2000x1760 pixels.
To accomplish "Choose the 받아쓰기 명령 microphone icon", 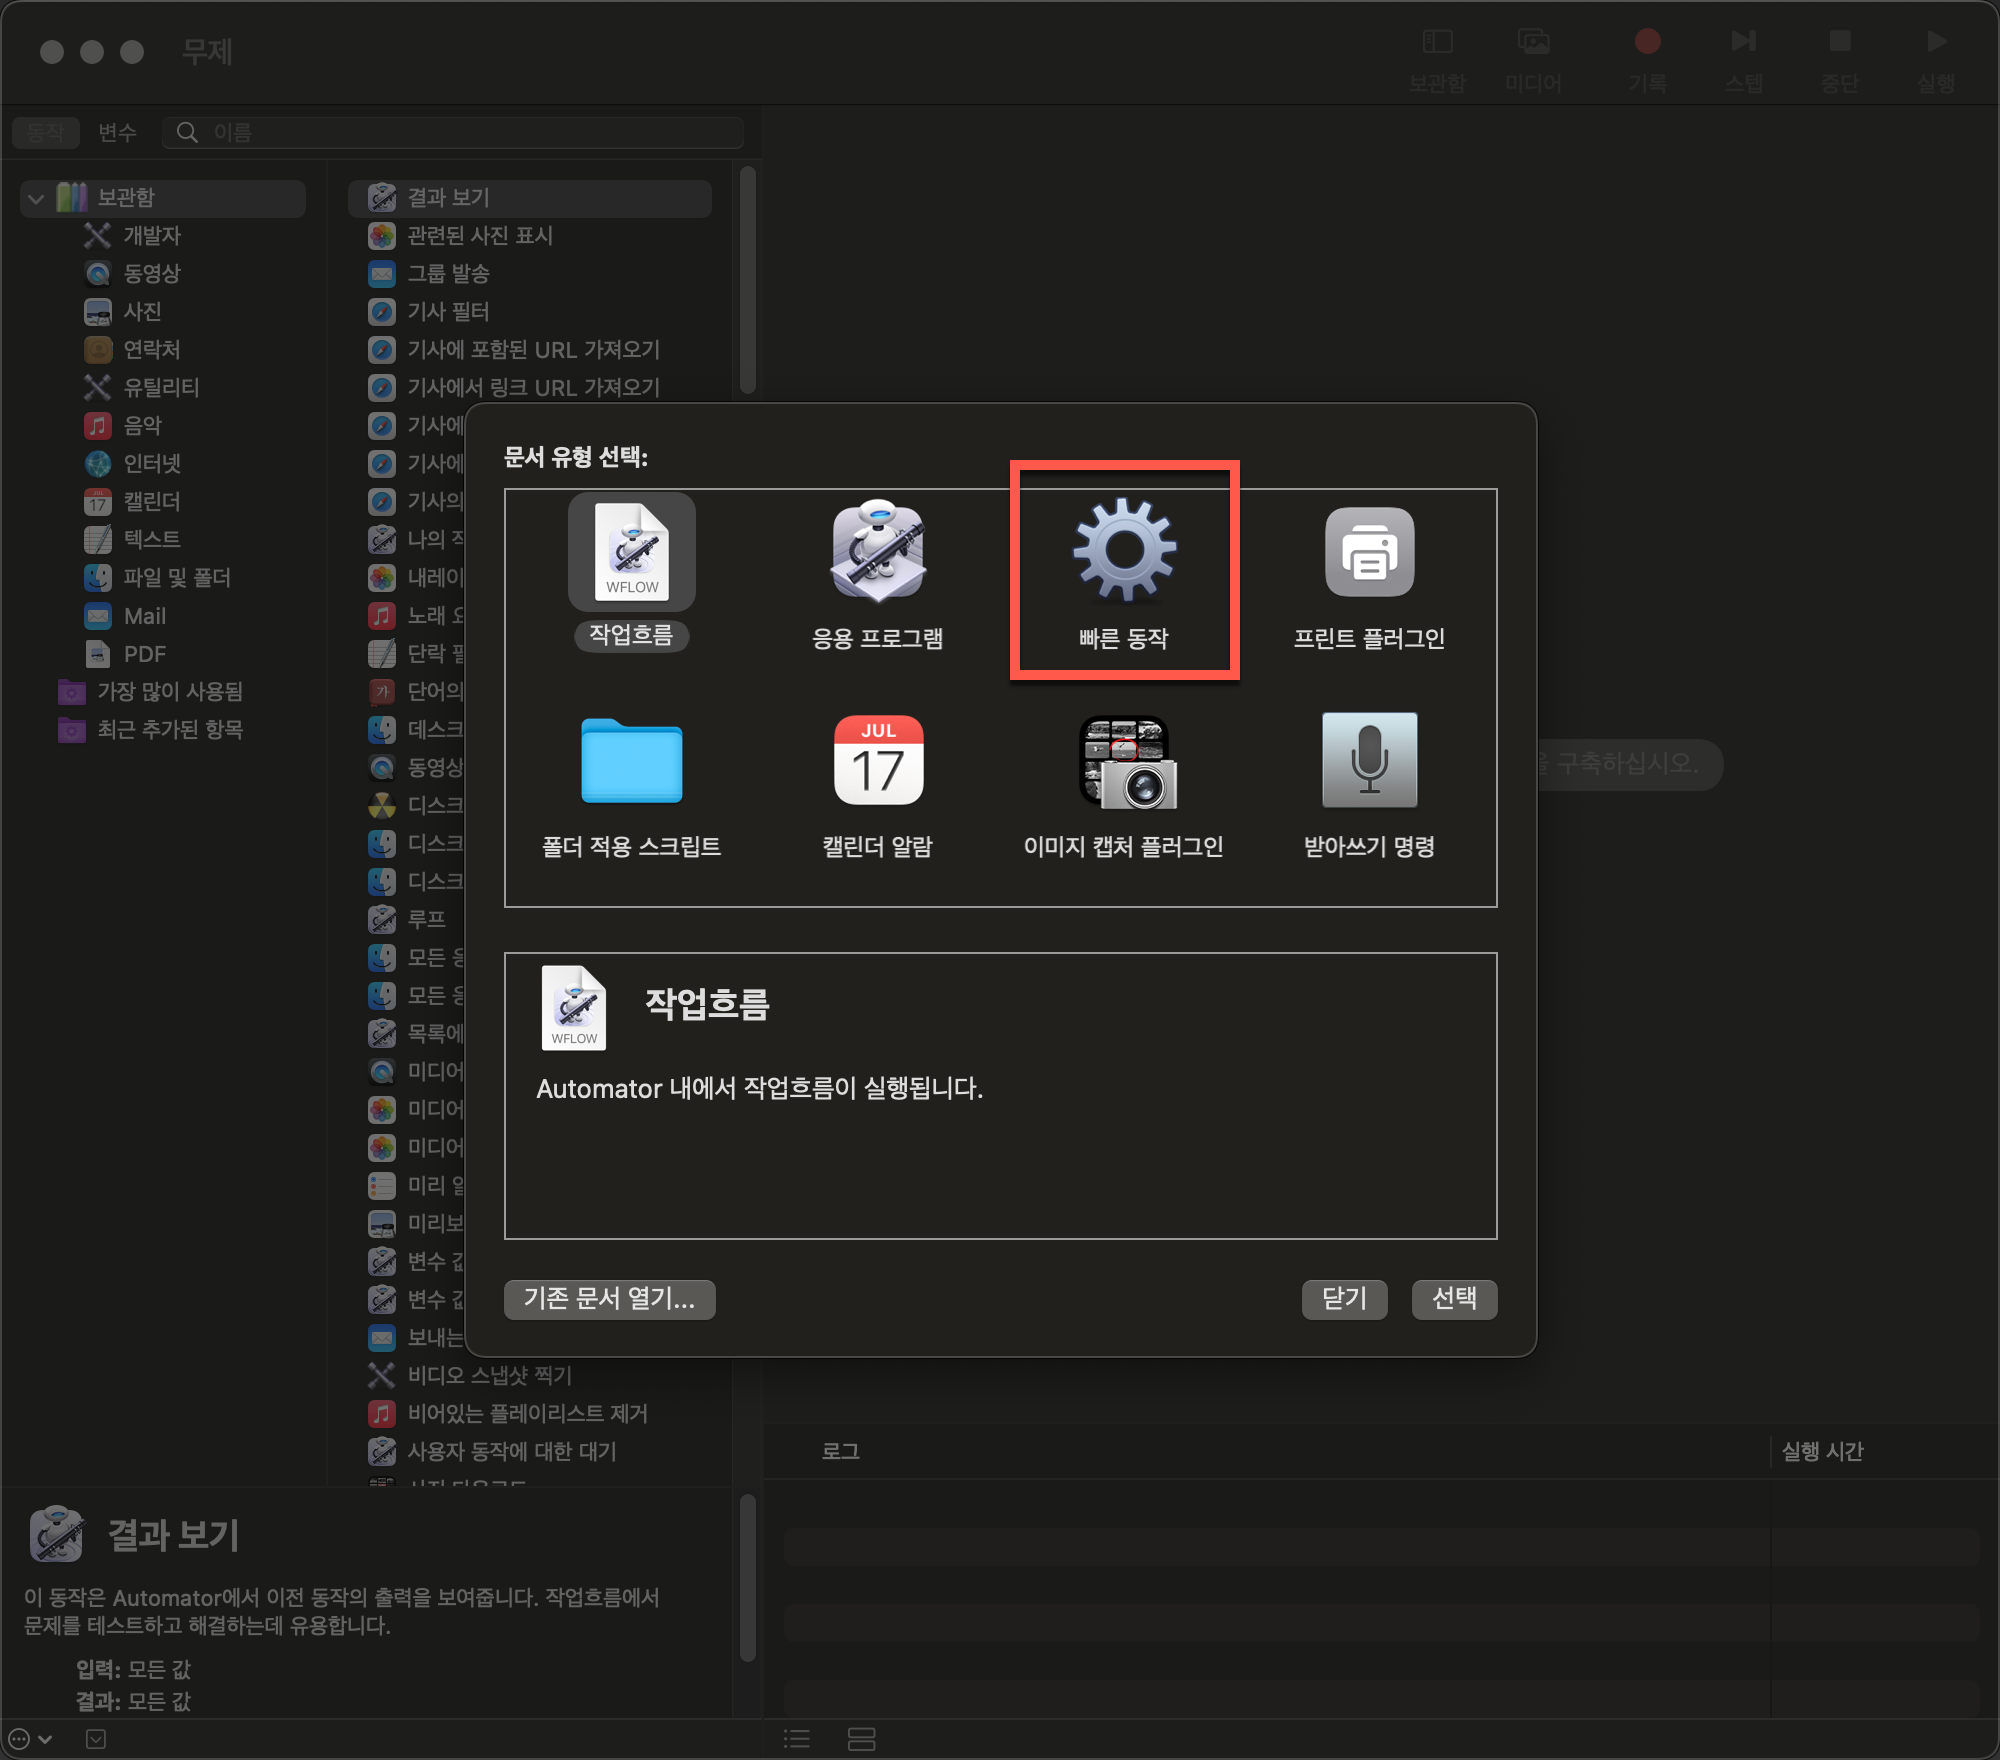I will (1369, 762).
